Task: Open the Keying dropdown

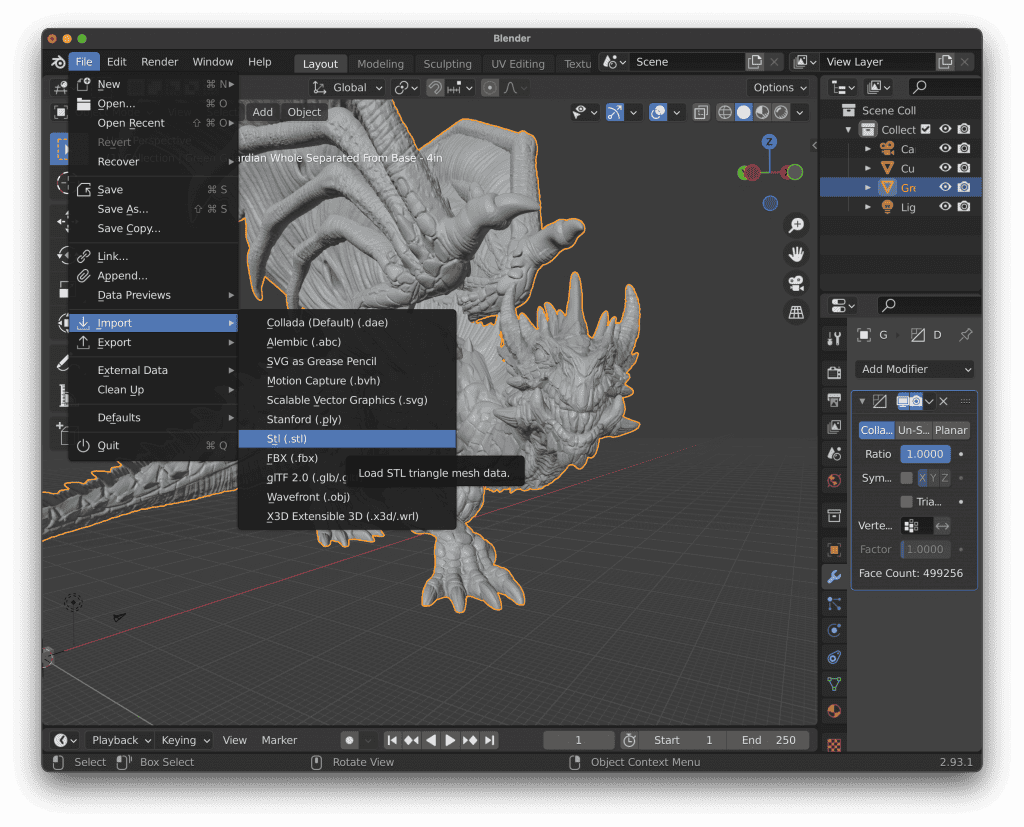Action: 185,740
